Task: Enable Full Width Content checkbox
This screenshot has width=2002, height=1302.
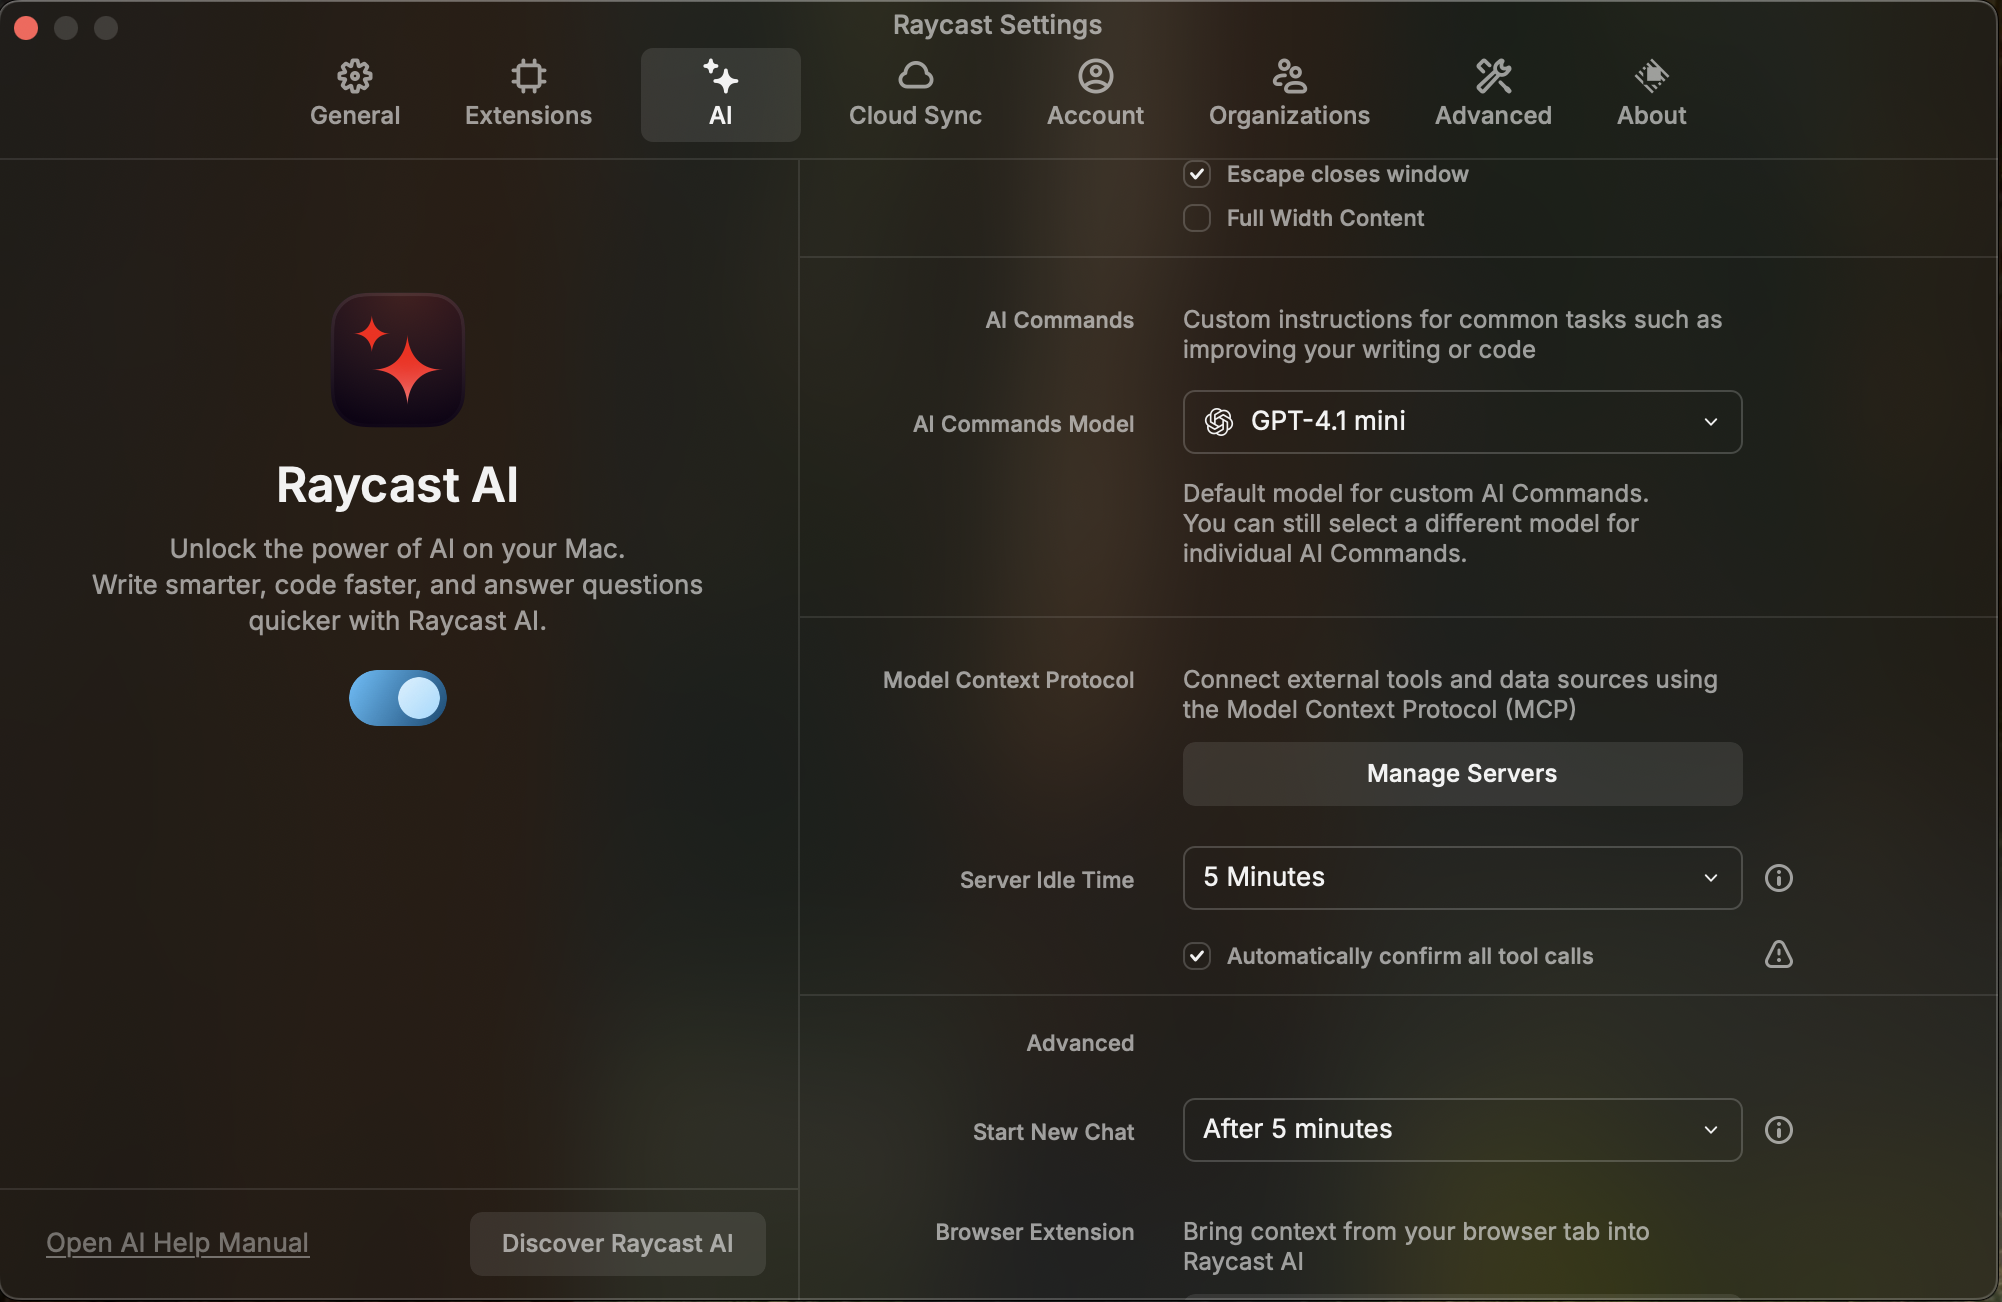Action: click(x=1197, y=218)
